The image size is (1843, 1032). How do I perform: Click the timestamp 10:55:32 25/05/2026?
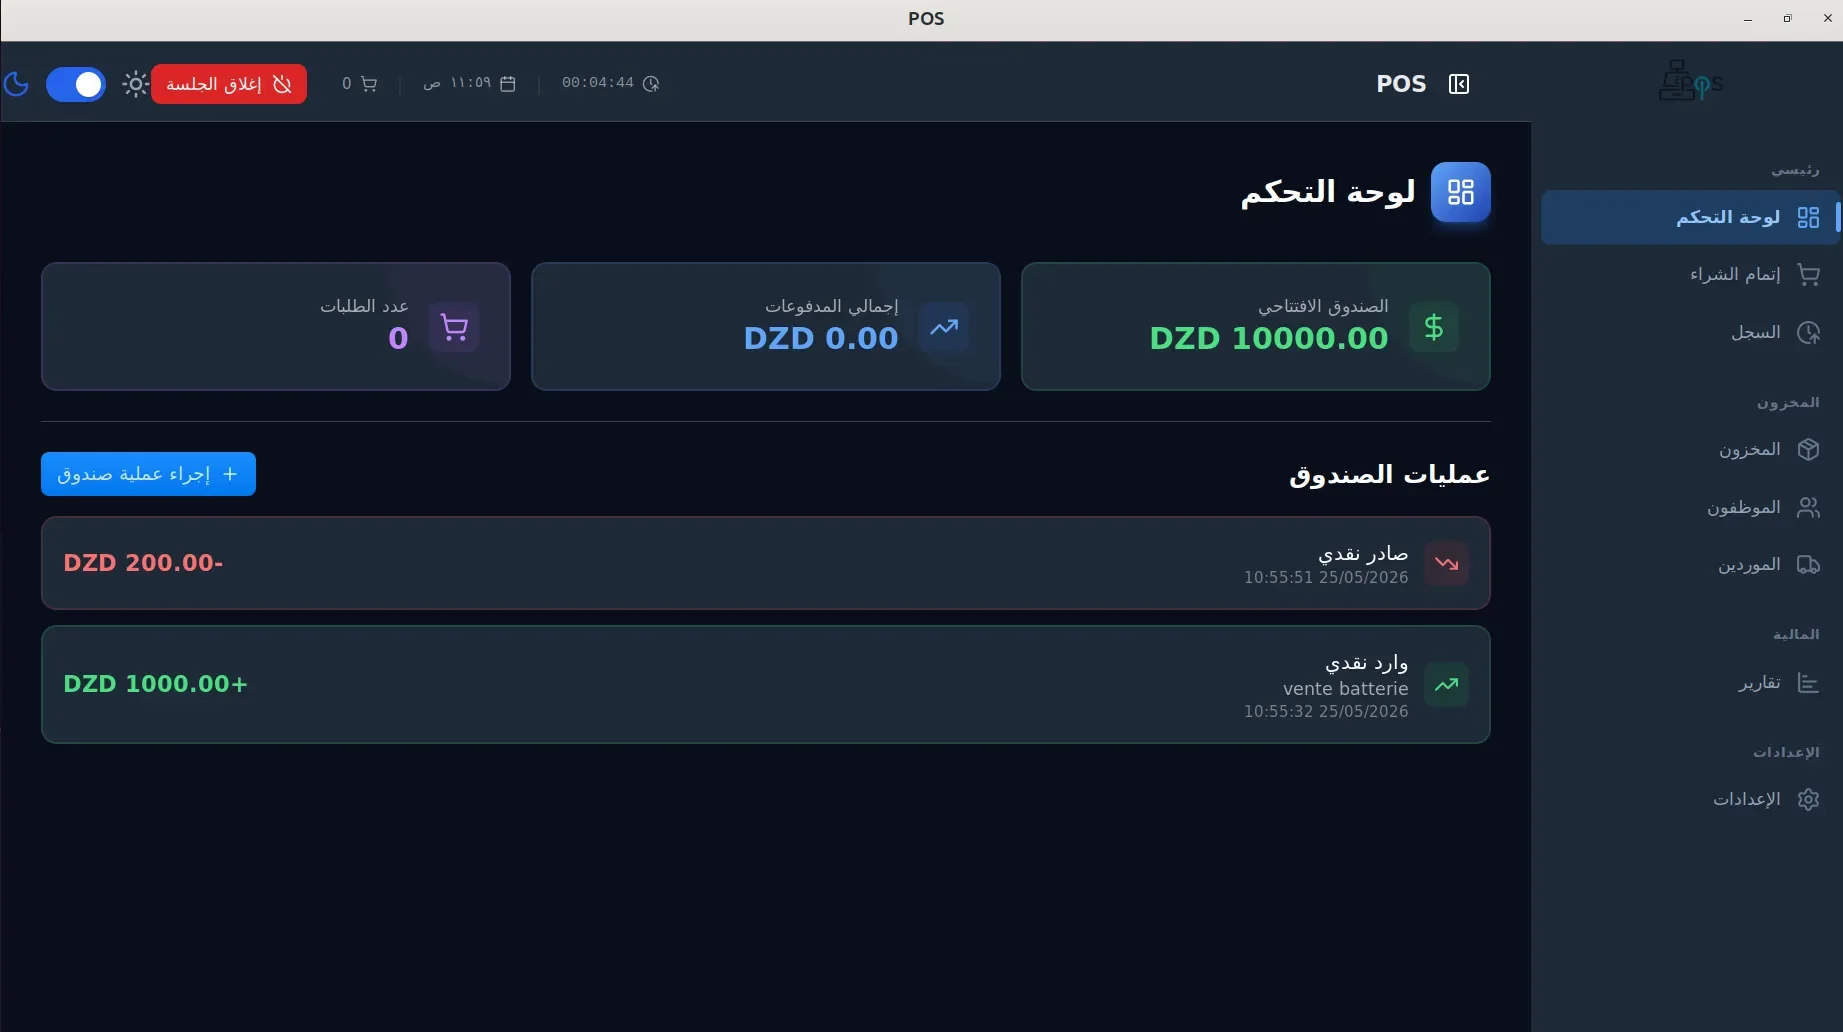point(1326,711)
